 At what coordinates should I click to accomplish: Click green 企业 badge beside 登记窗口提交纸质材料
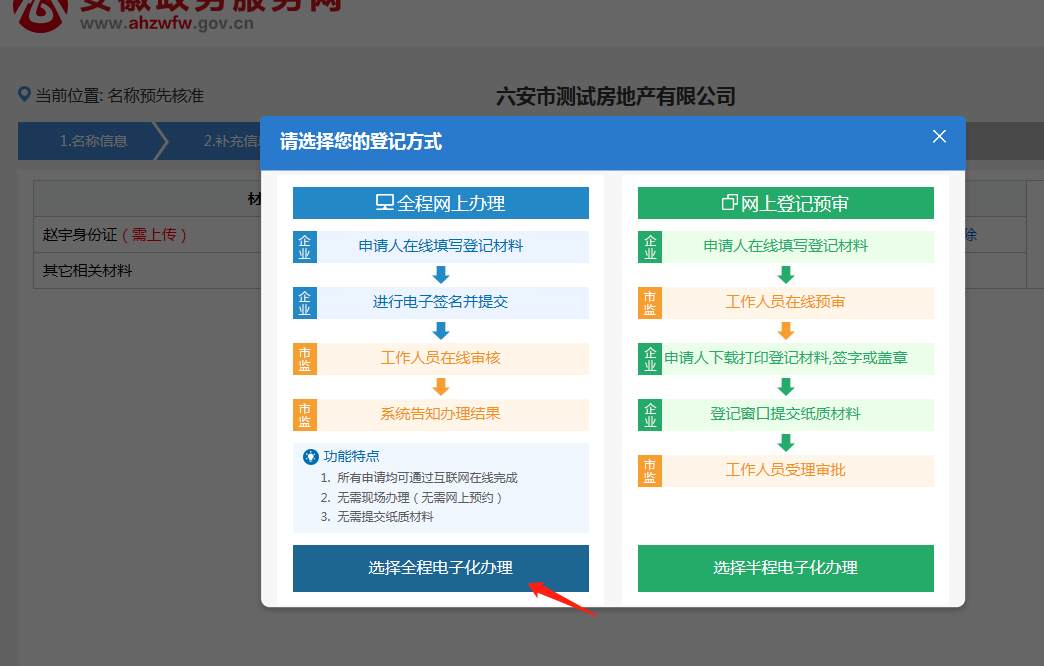650,415
